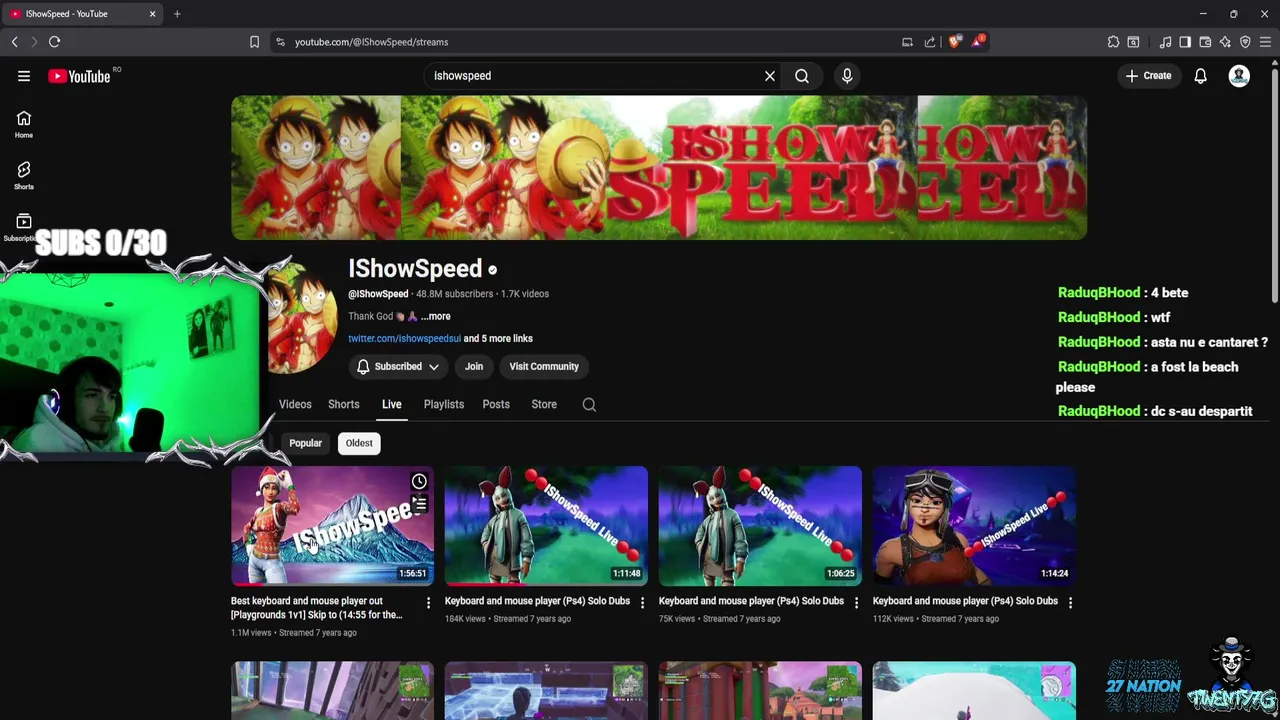The width and height of the screenshot is (1280, 720).
Task: Share this page from the address bar
Action: coord(930,42)
